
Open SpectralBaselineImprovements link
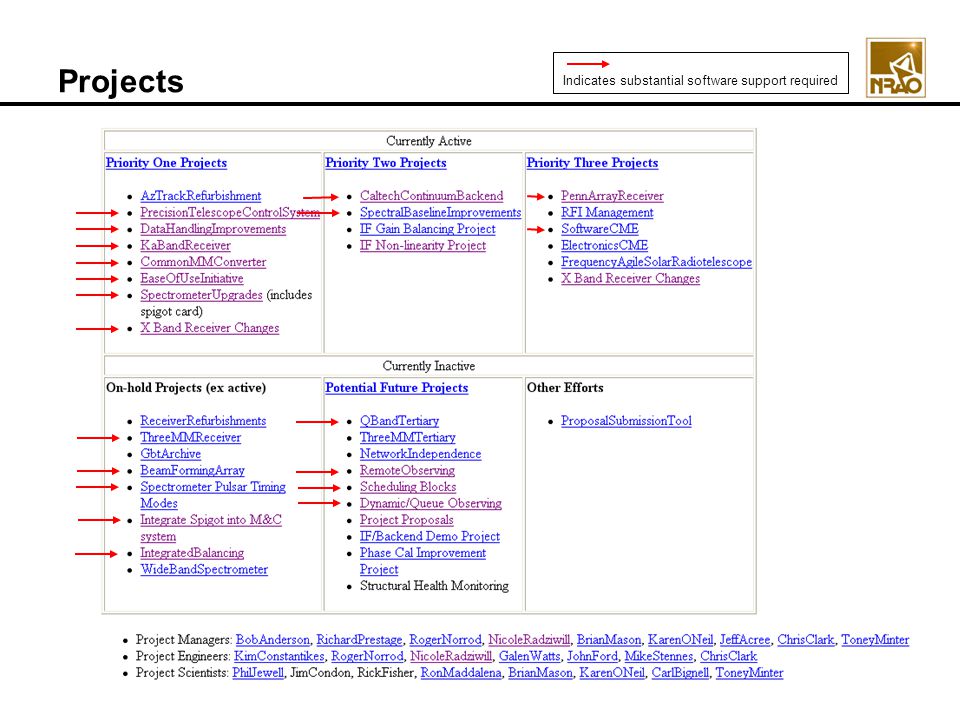441,212
